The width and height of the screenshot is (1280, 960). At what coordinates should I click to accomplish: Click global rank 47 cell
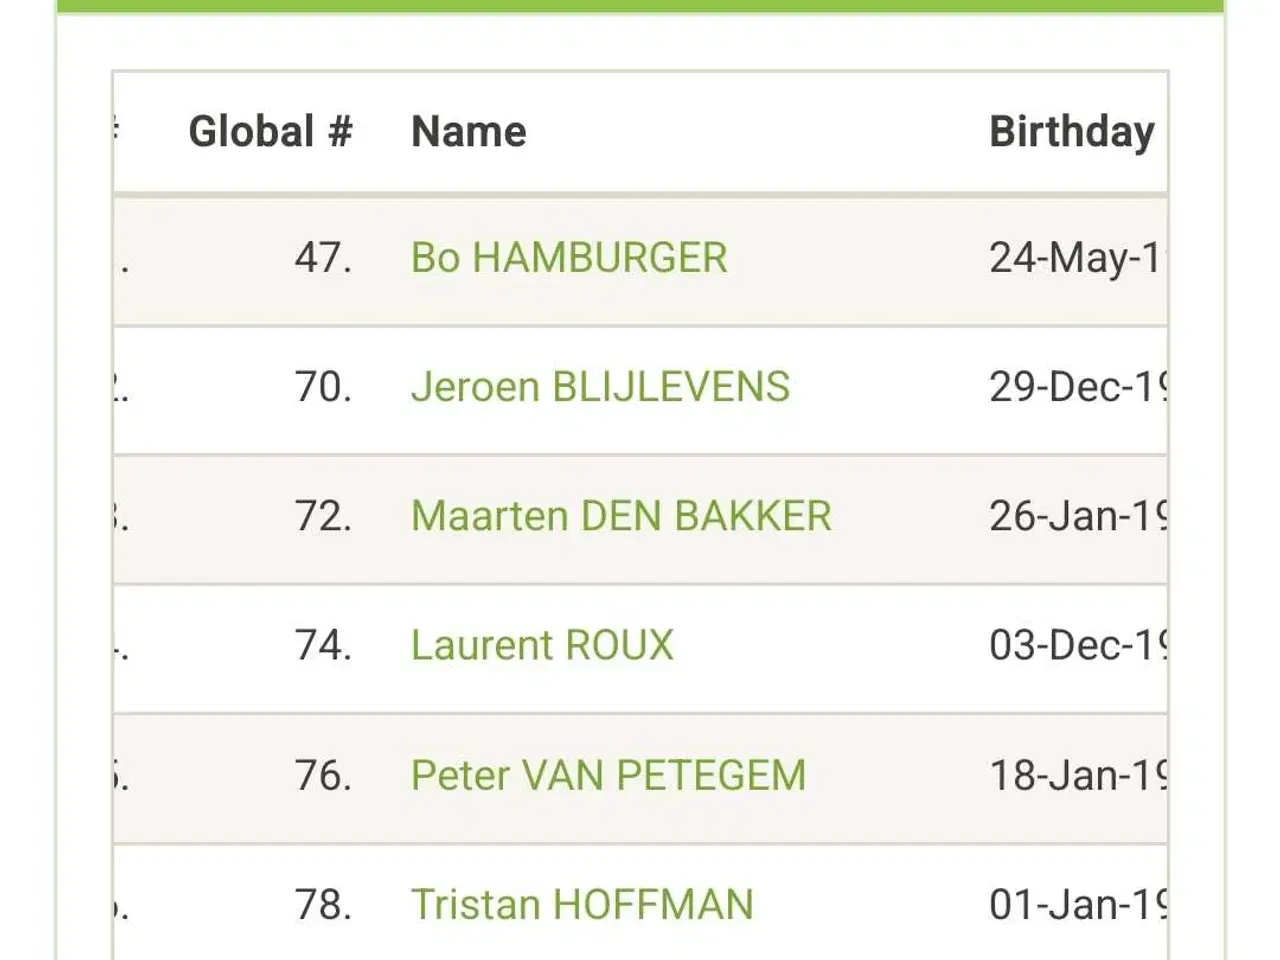point(322,258)
